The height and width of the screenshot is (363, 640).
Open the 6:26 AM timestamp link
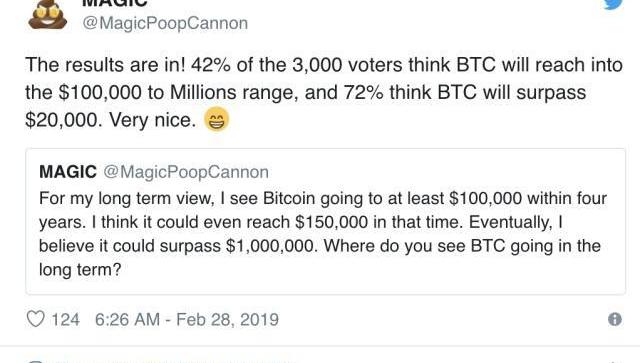point(127,319)
